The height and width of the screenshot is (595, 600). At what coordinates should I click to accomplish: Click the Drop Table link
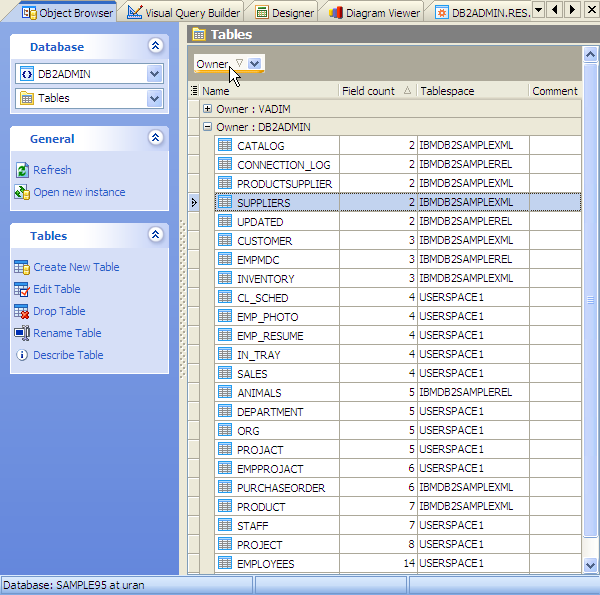(x=59, y=311)
